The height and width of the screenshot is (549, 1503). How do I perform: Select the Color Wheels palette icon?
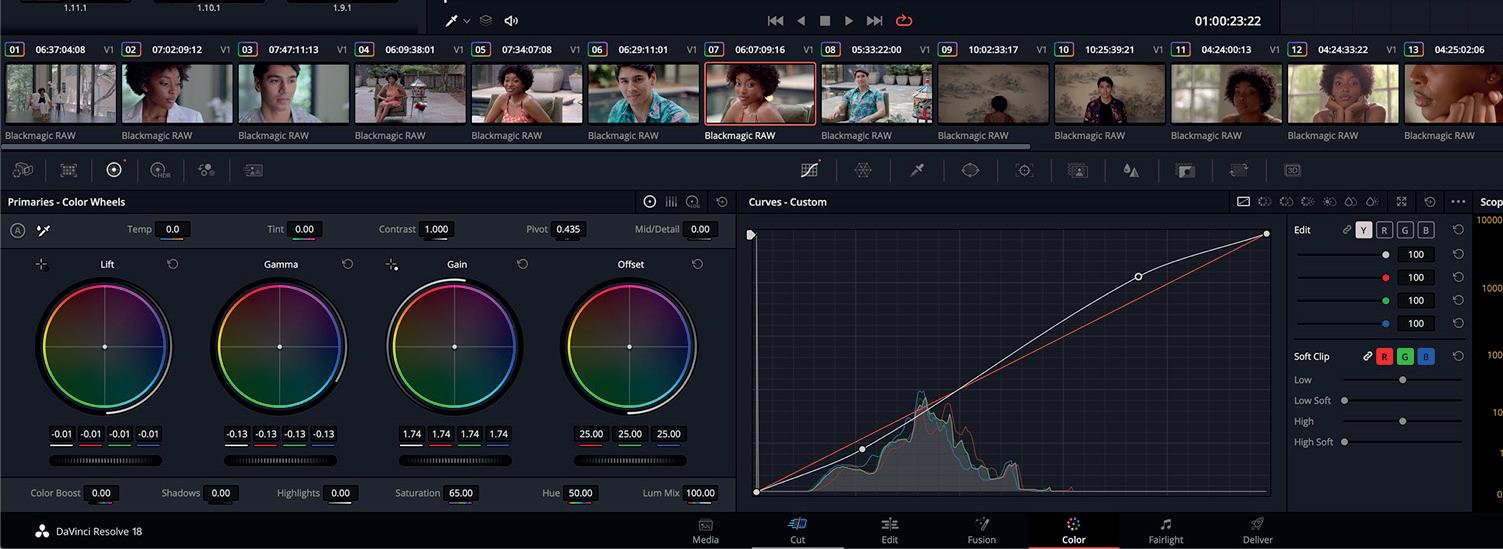(114, 170)
